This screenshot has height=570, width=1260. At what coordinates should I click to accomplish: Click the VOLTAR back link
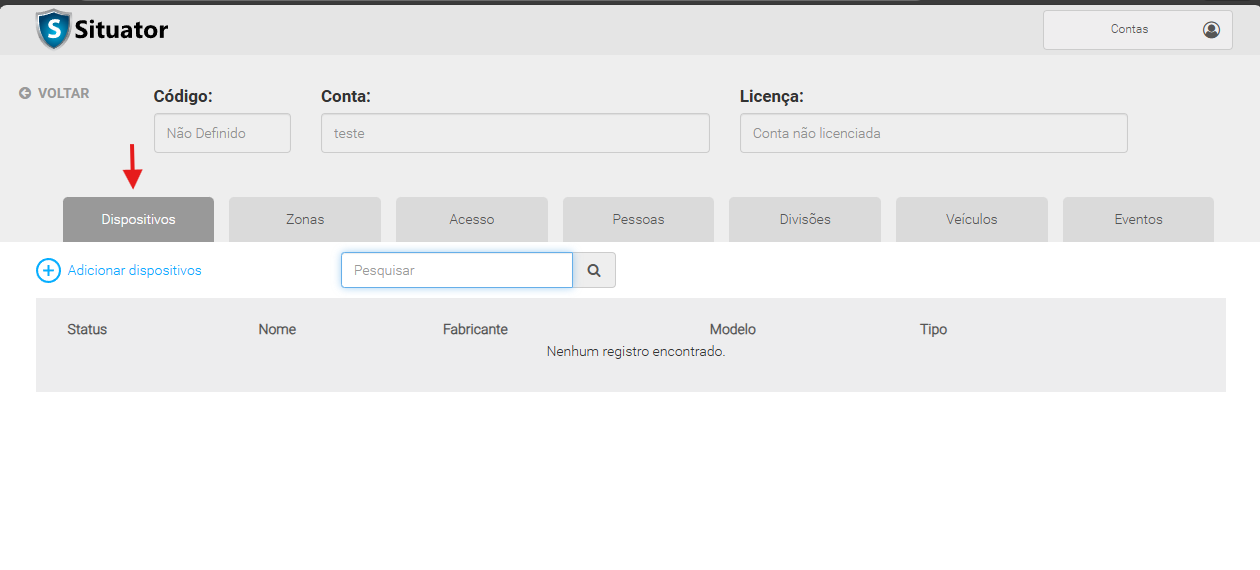(63, 93)
